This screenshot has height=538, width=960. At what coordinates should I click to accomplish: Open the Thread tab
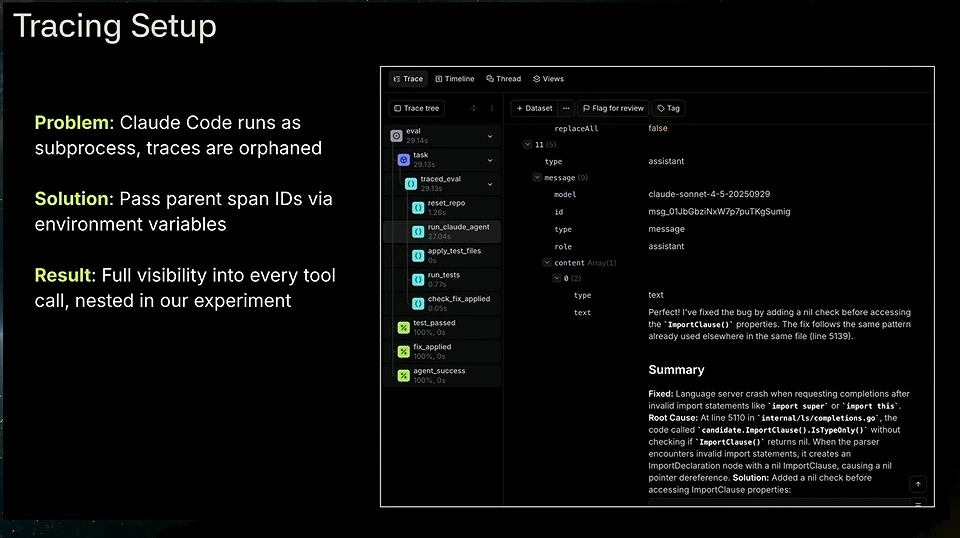(503, 79)
